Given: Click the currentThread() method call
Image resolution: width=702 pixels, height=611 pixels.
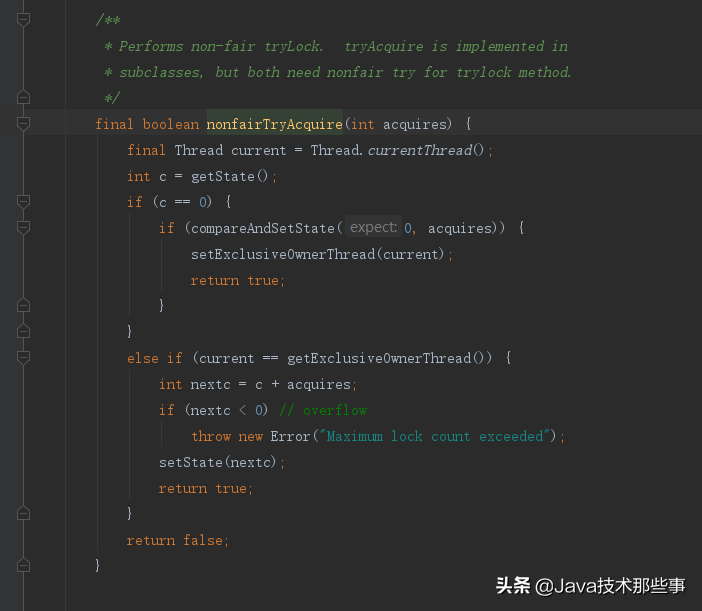Looking at the screenshot, I should [x=426, y=150].
